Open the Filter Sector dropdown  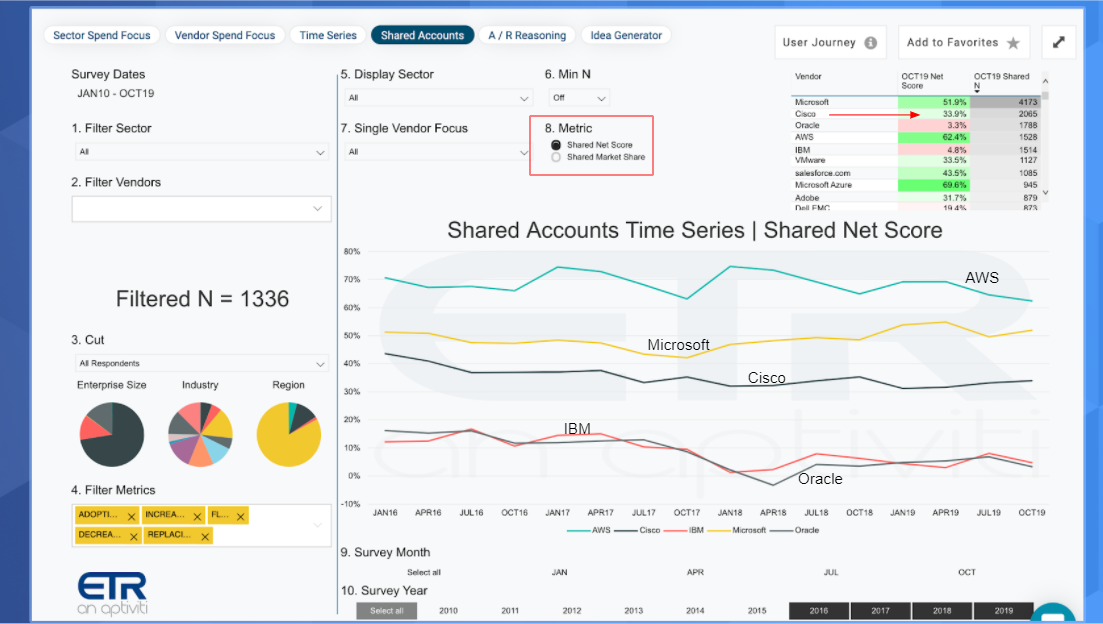pos(201,152)
